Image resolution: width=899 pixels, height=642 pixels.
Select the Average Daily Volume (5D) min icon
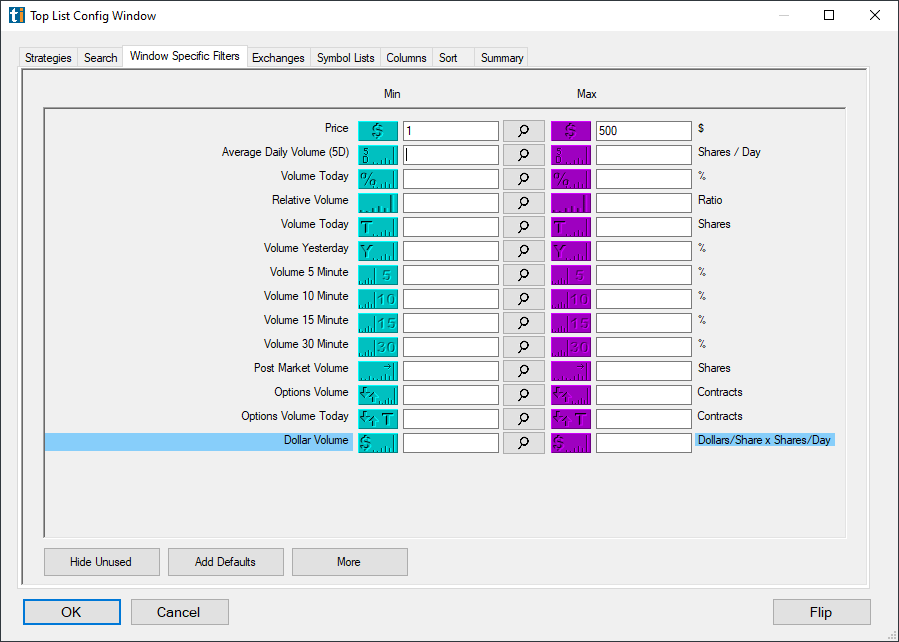(377, 154)
